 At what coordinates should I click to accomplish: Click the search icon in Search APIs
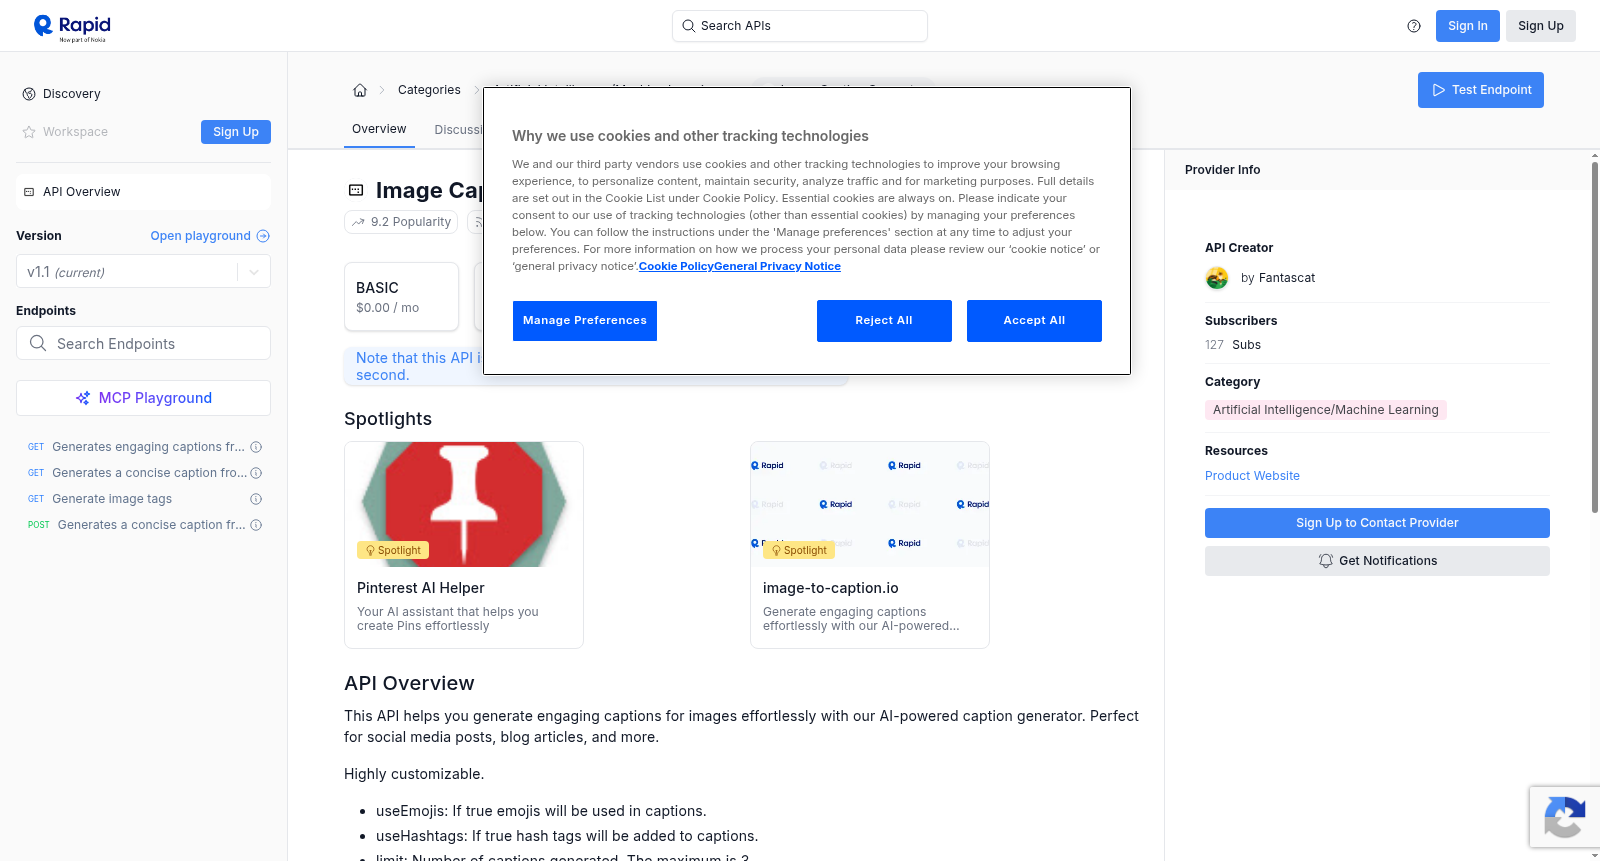pos(689,26)
